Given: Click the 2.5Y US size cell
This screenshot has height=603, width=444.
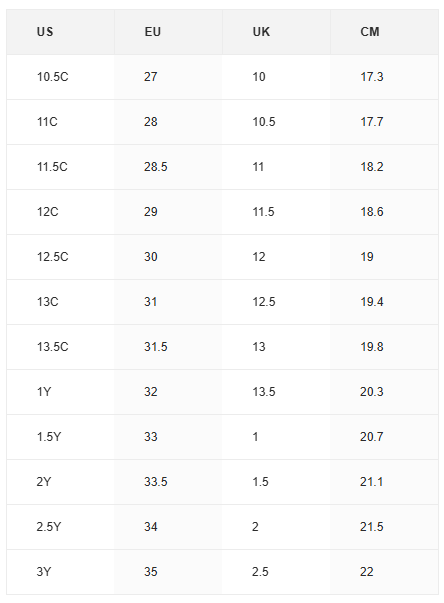Looking at the screenshot, I should point(60,527).
